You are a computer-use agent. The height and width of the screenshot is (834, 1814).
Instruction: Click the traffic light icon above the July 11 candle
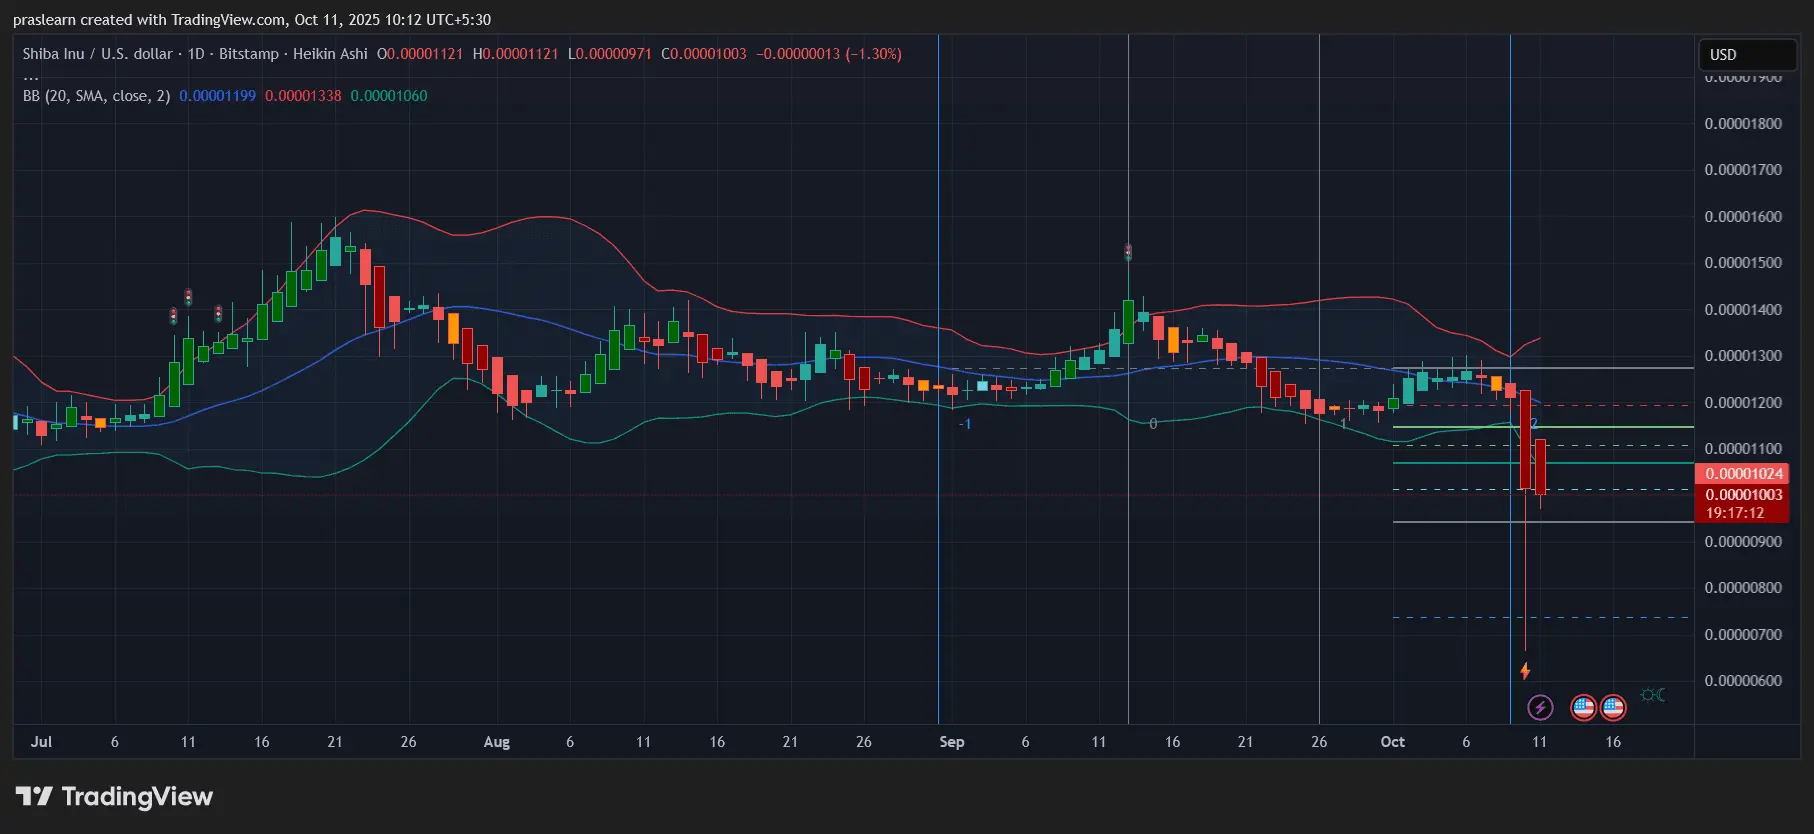(x=188, y=297)
